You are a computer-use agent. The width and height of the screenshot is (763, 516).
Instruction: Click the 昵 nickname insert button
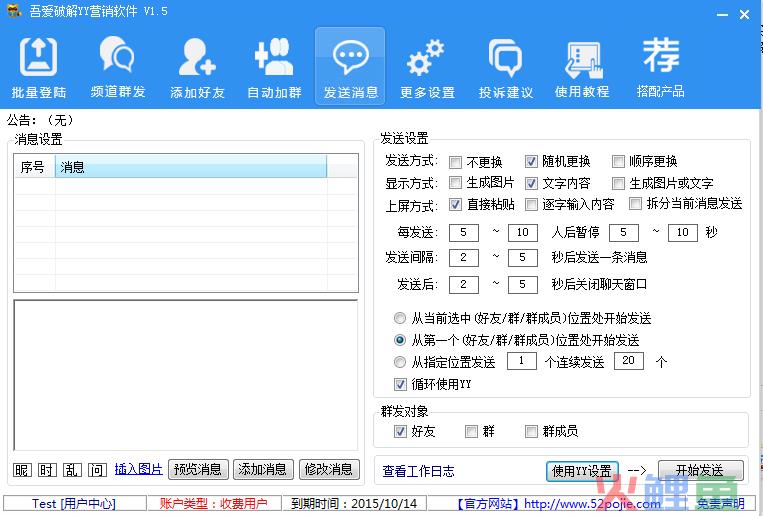(22, 470)
